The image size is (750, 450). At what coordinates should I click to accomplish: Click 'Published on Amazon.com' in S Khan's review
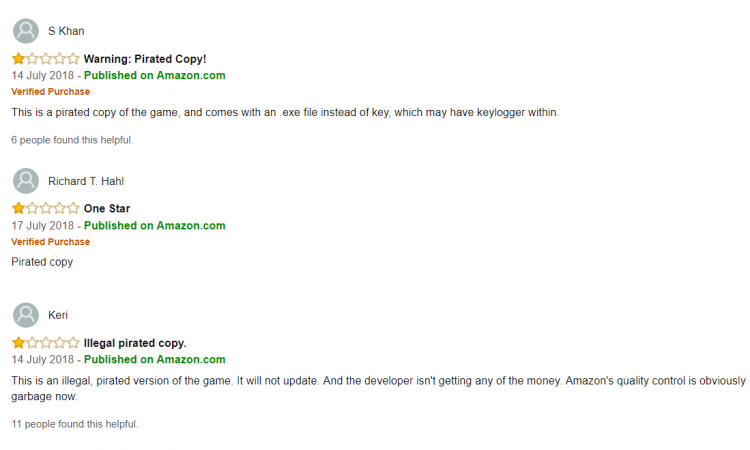[x=154, y=76]
